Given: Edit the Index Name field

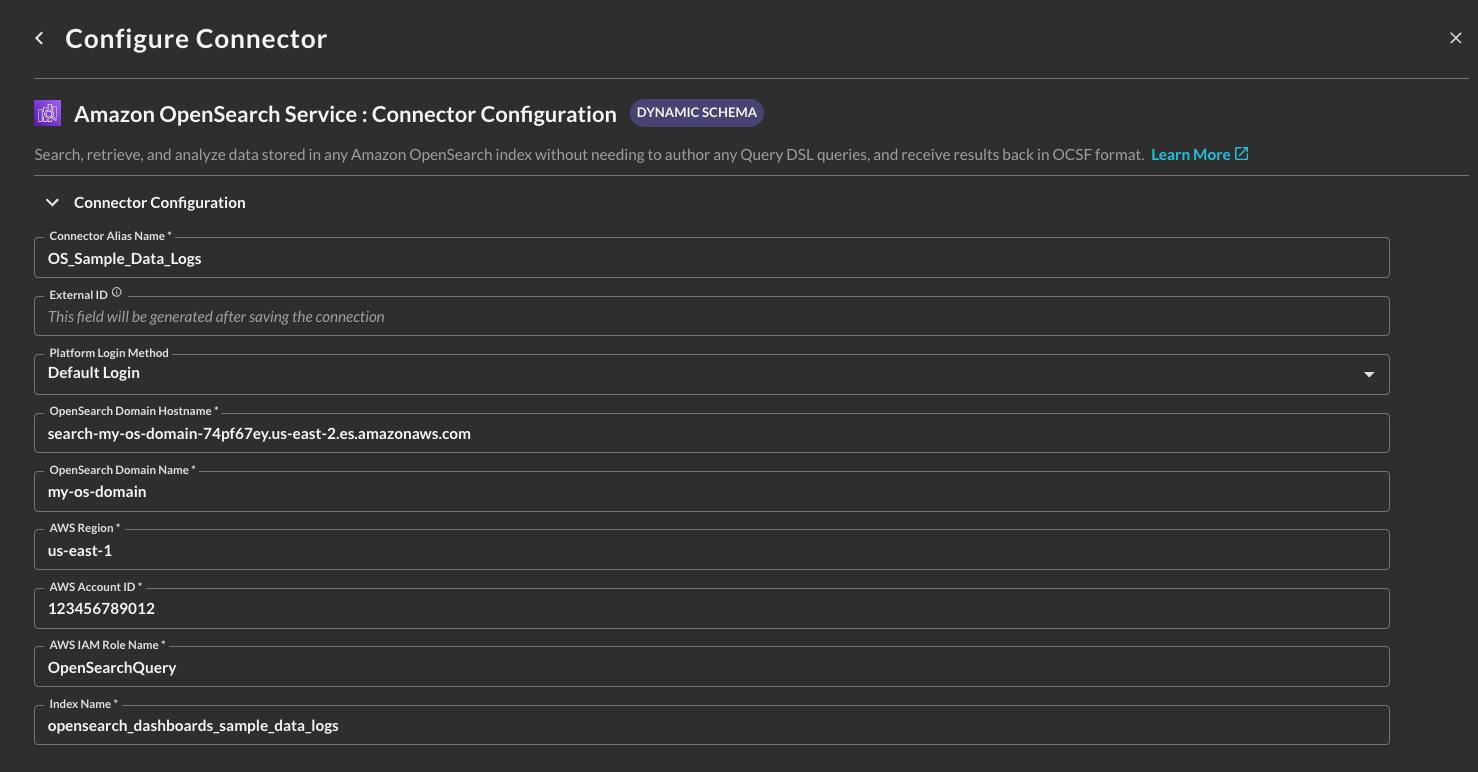Looking at the screenshot, I should 711,725.
